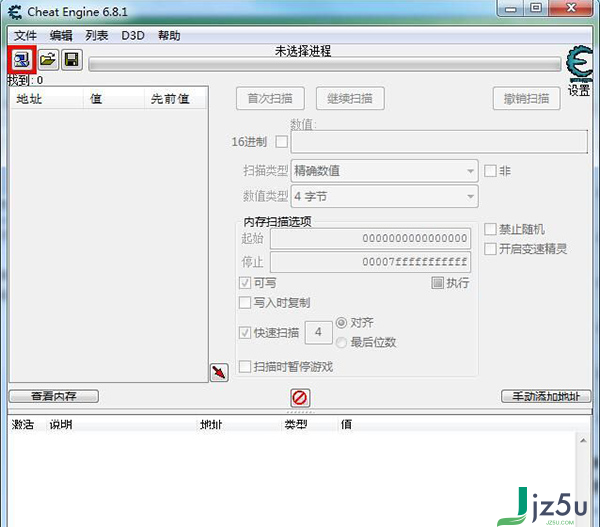Click the scan progress bar
Image resolution: width=600 pixels, height=527 pixels.
(324, 64)
